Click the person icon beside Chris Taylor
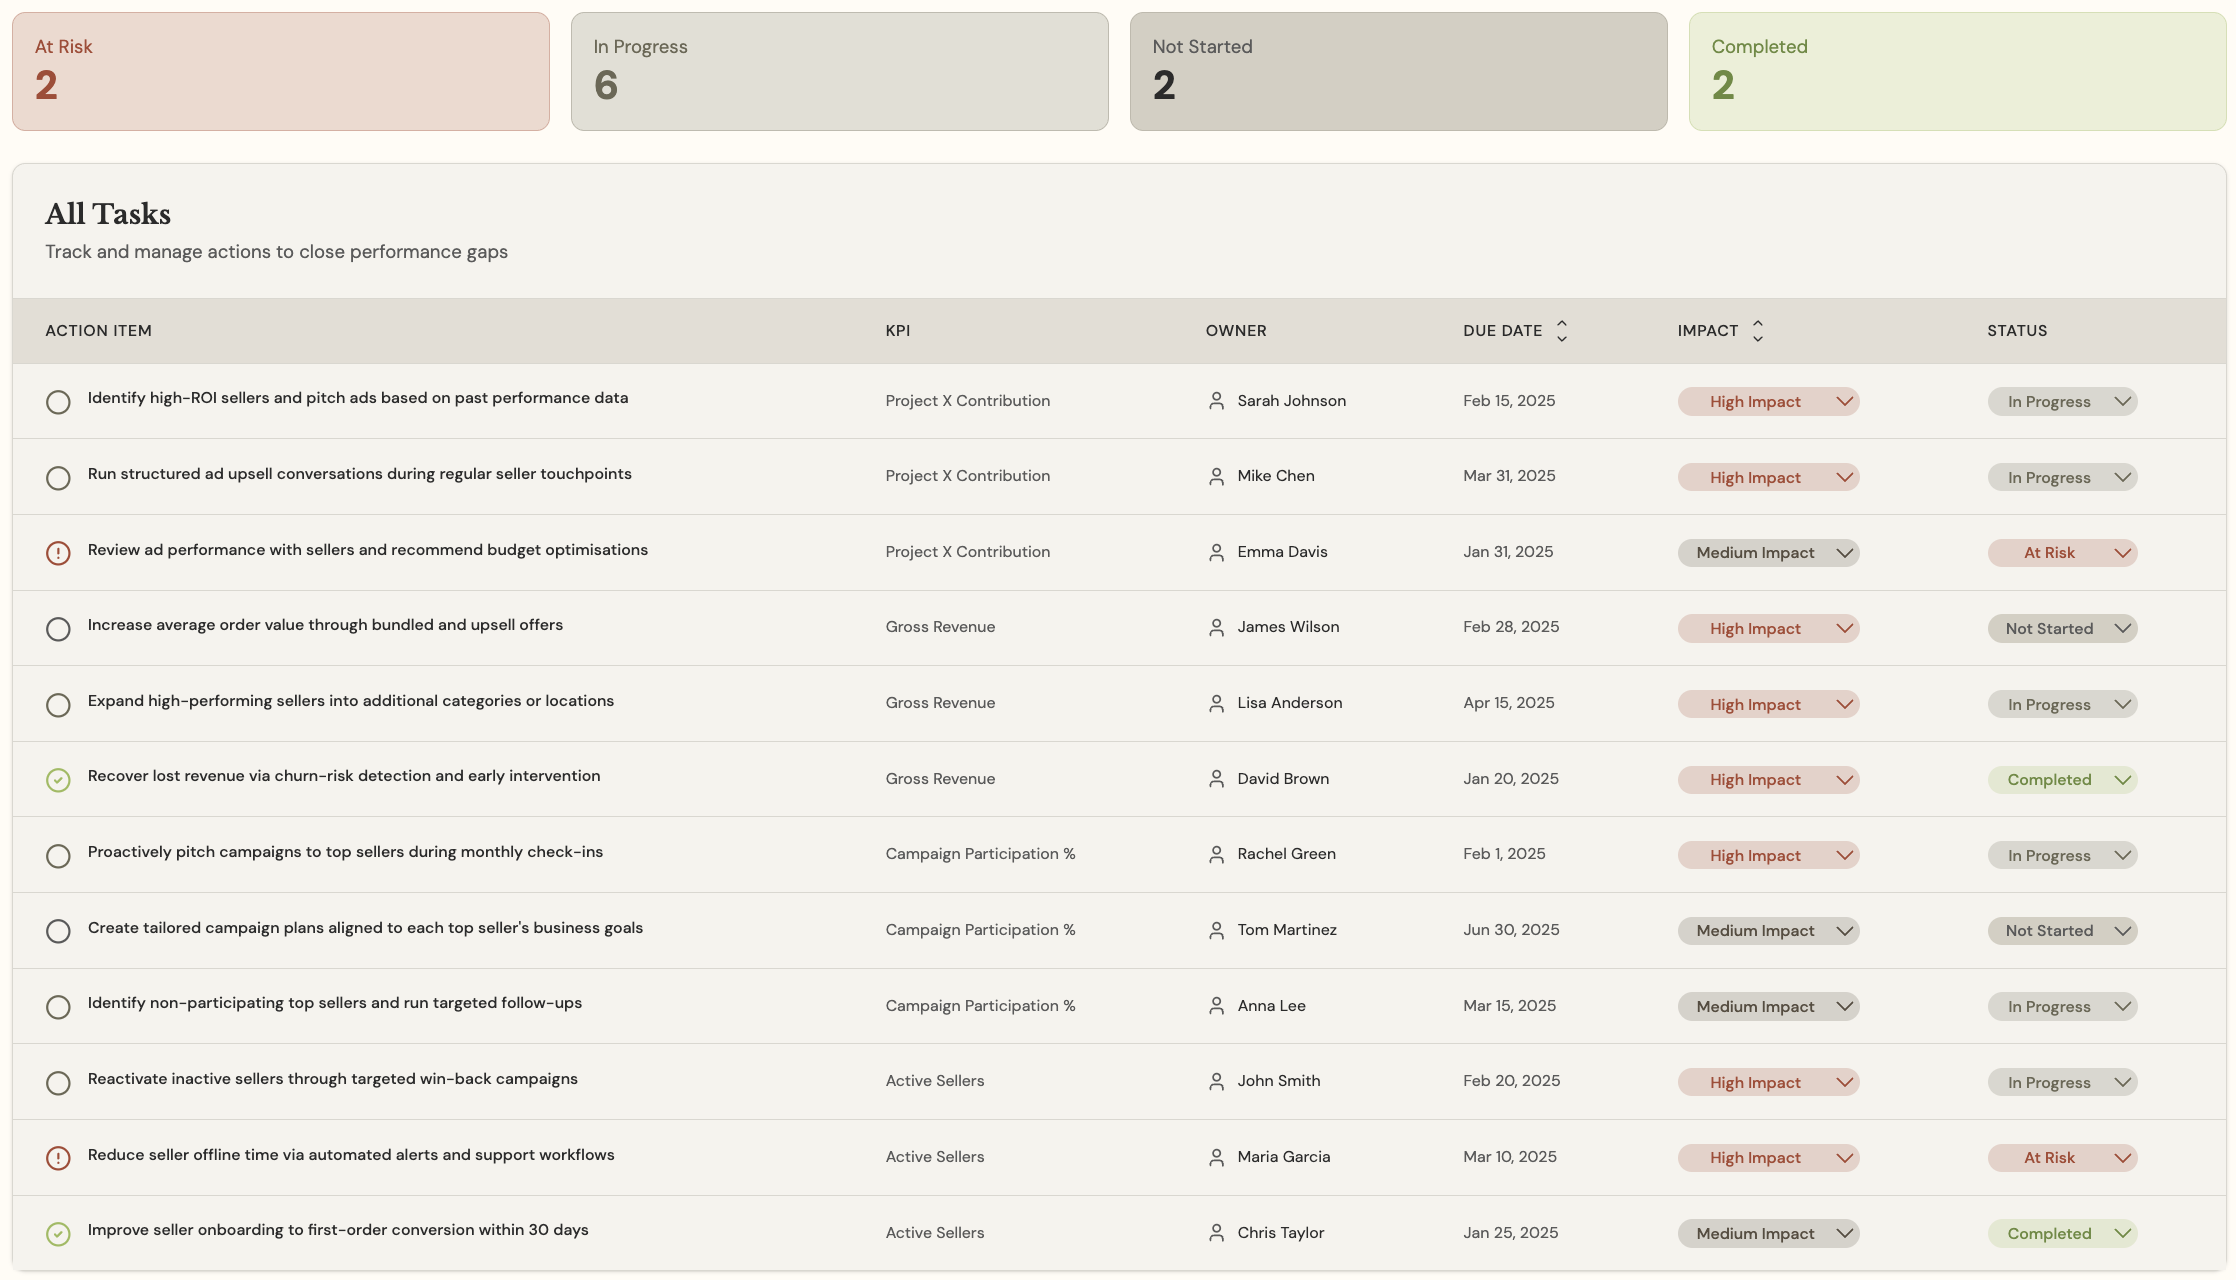This screenshot has width=2236, height=1280. (1216, 1233)
